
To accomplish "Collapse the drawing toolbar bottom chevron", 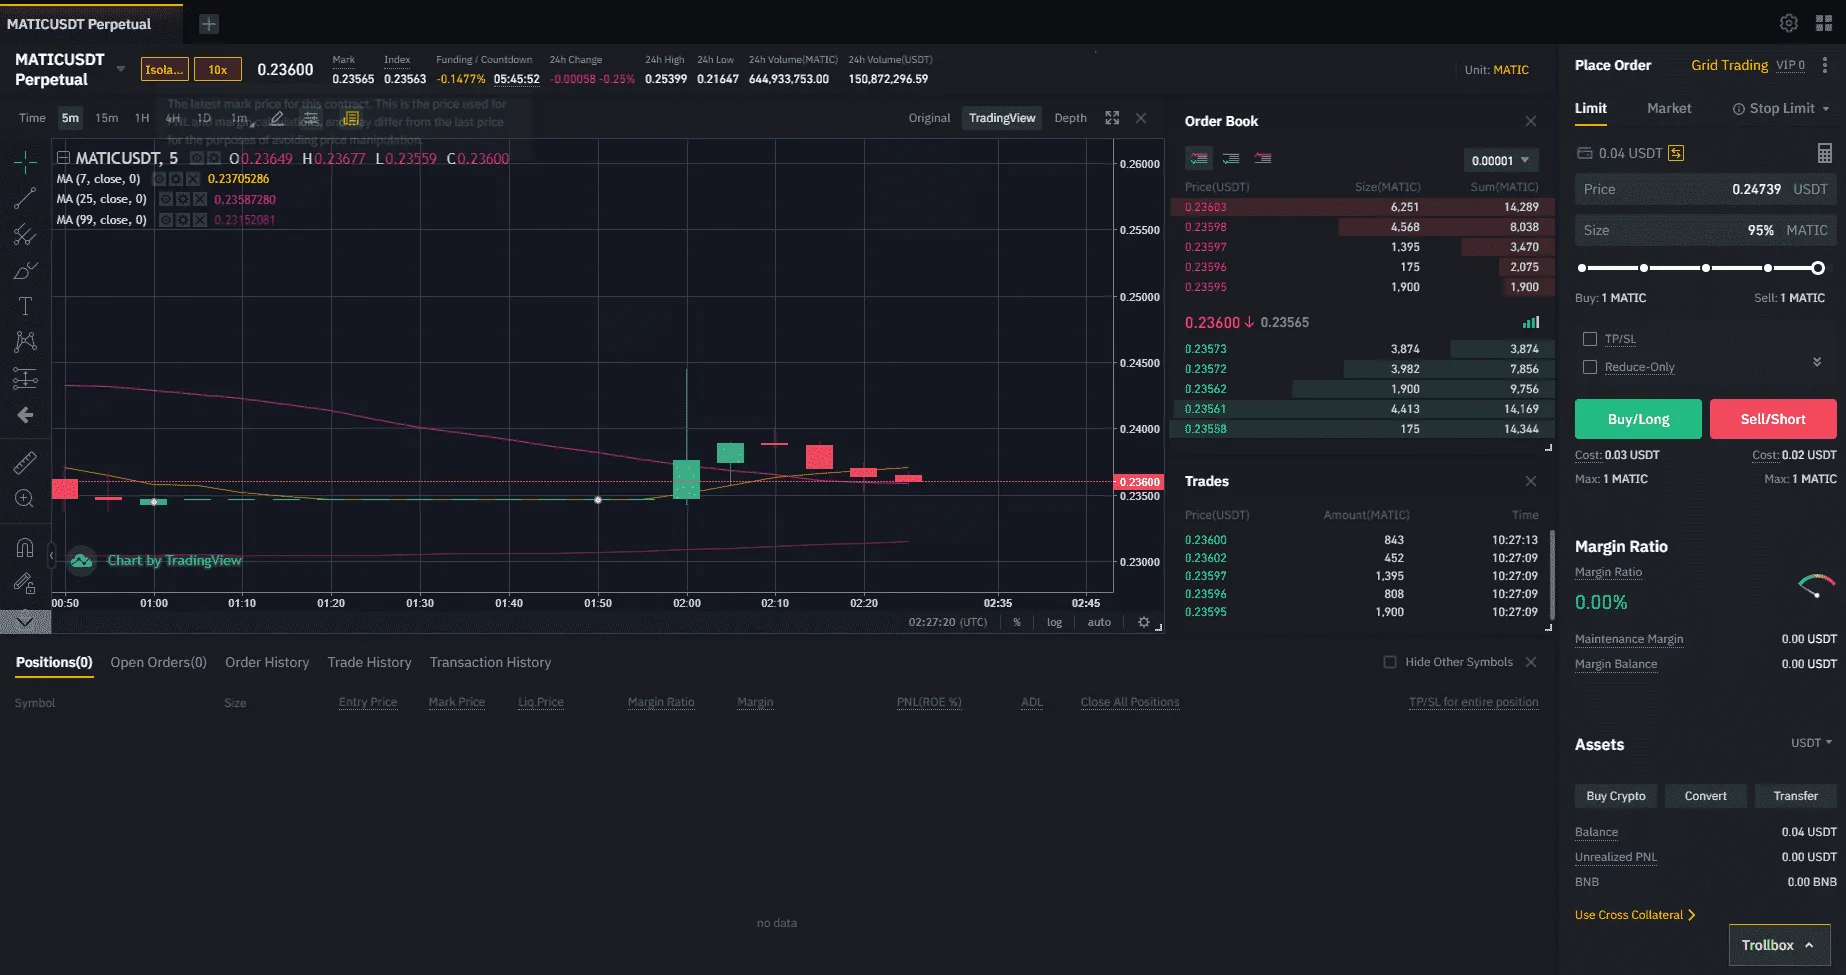I will click(25, 621).
